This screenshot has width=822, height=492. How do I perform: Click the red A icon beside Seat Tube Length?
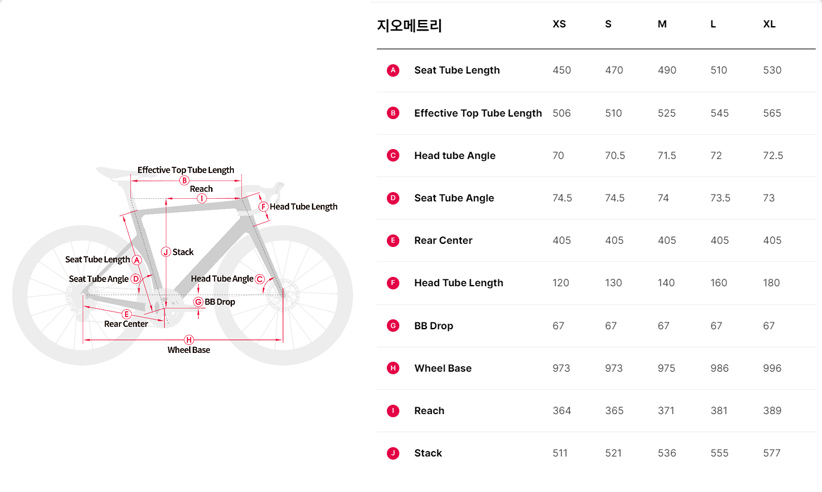click(x=393, y=70)
